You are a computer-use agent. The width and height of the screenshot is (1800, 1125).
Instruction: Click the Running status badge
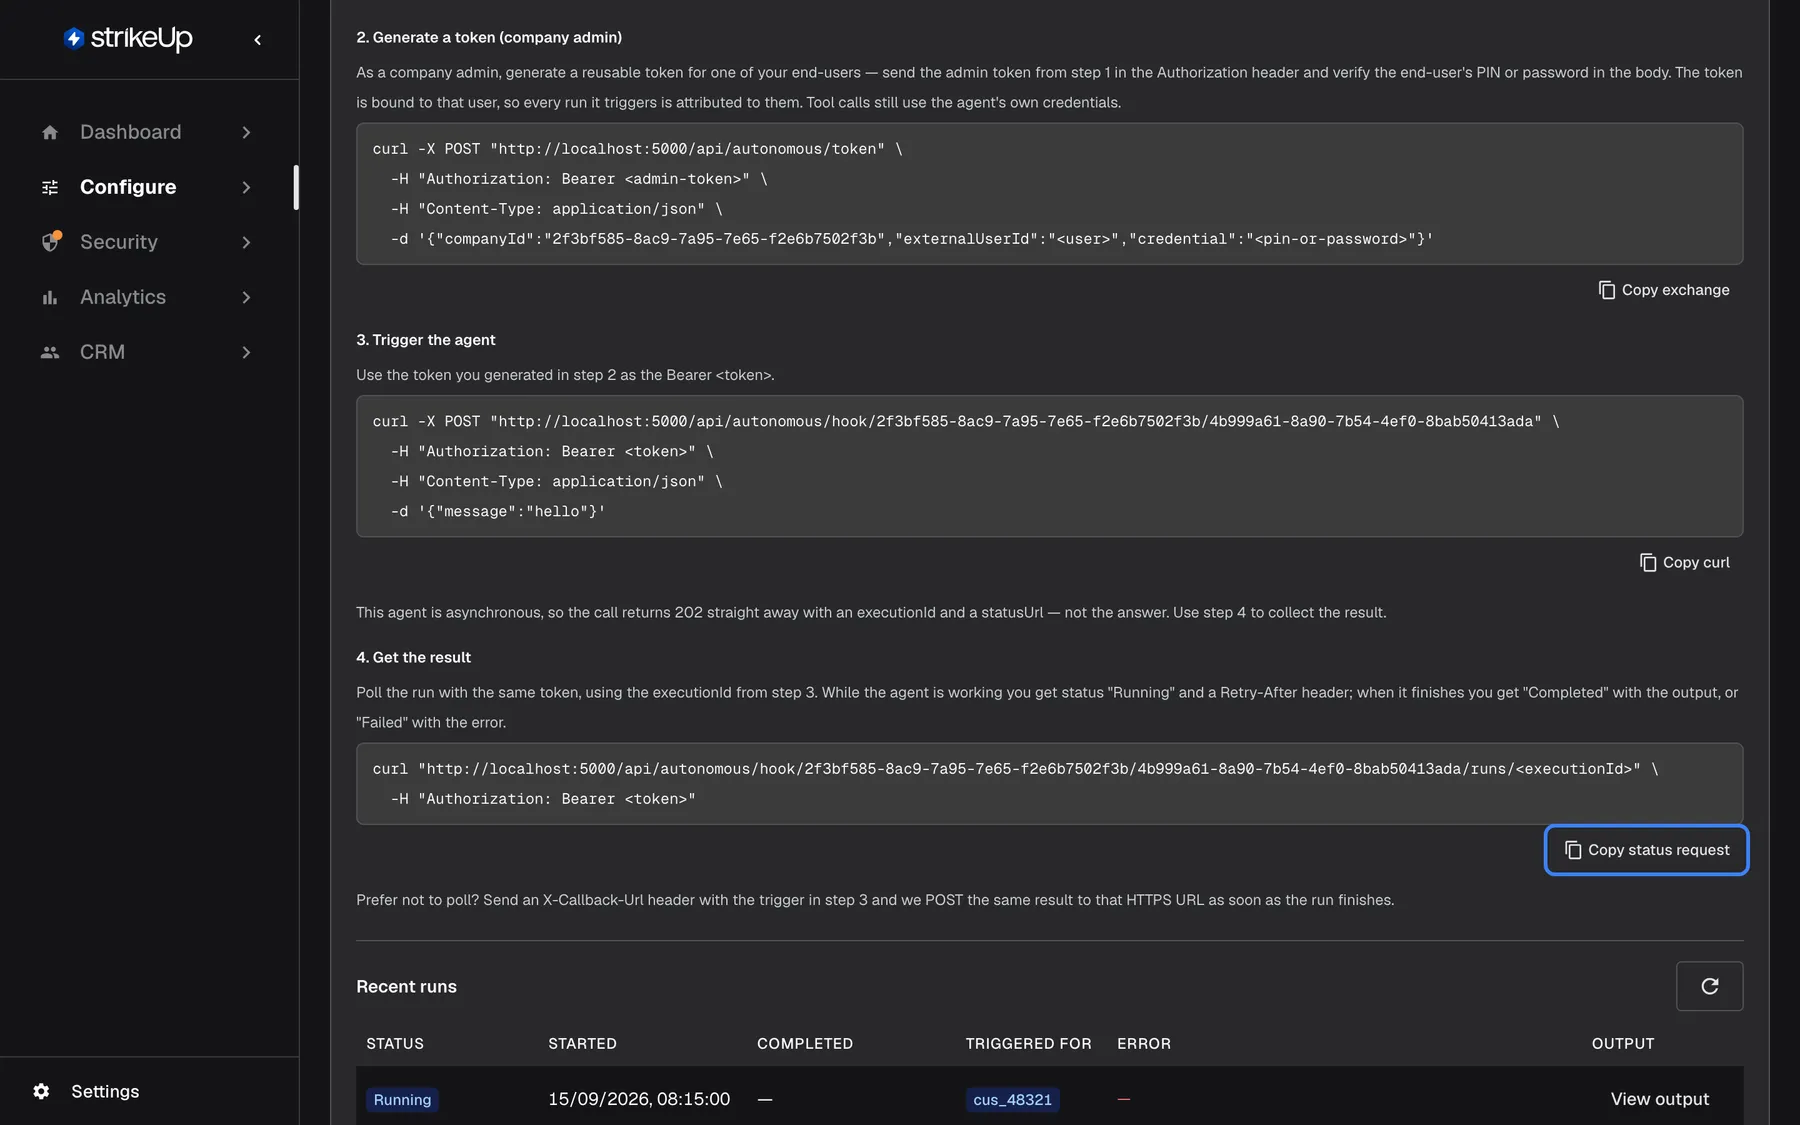402,1100
